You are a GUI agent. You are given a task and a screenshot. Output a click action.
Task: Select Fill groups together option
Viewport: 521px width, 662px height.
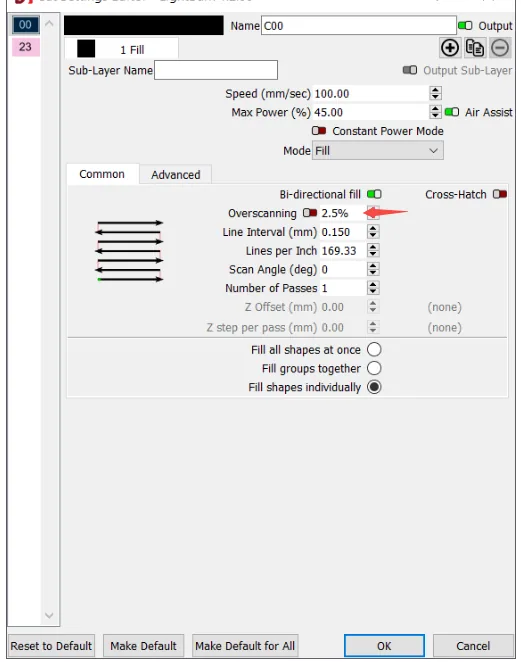pyautogui.click(x=374, y=368)
